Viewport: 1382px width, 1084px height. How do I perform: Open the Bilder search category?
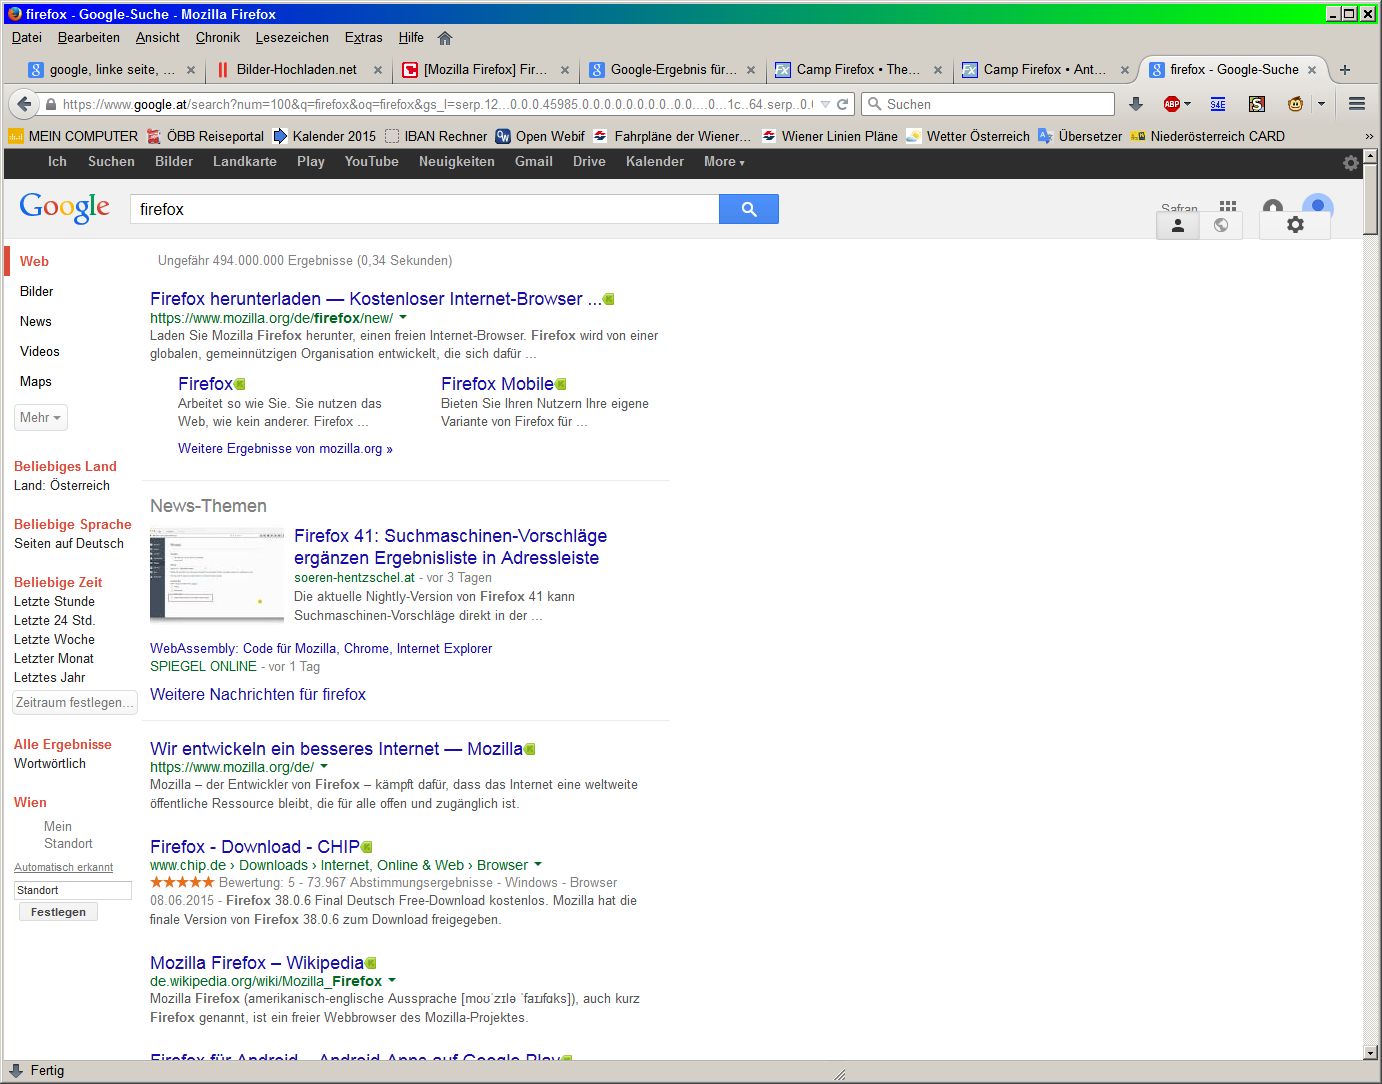coord(36,291)
